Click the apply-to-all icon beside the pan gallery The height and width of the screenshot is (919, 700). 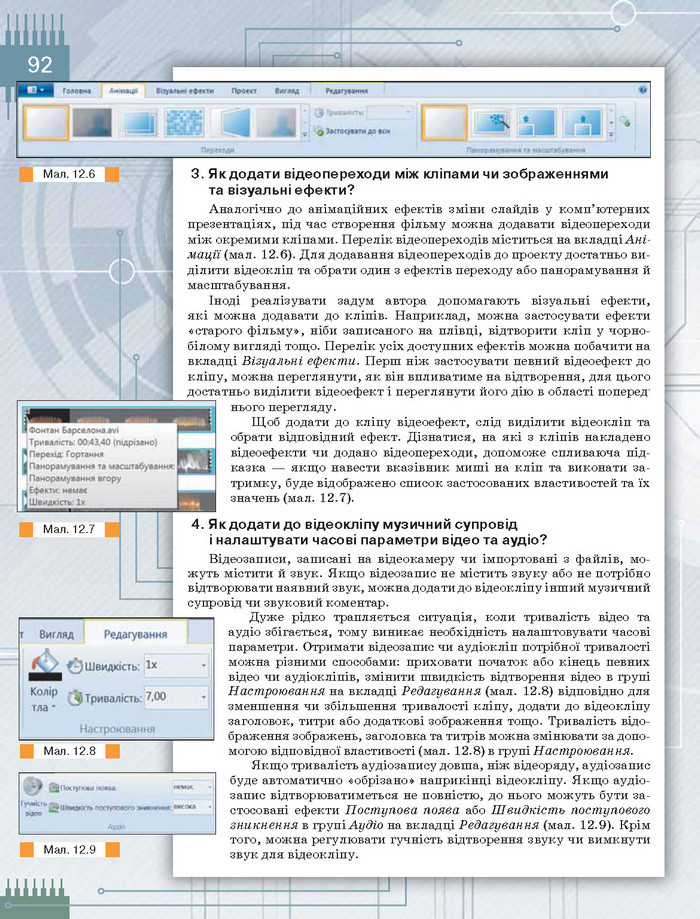pos(626,122)
